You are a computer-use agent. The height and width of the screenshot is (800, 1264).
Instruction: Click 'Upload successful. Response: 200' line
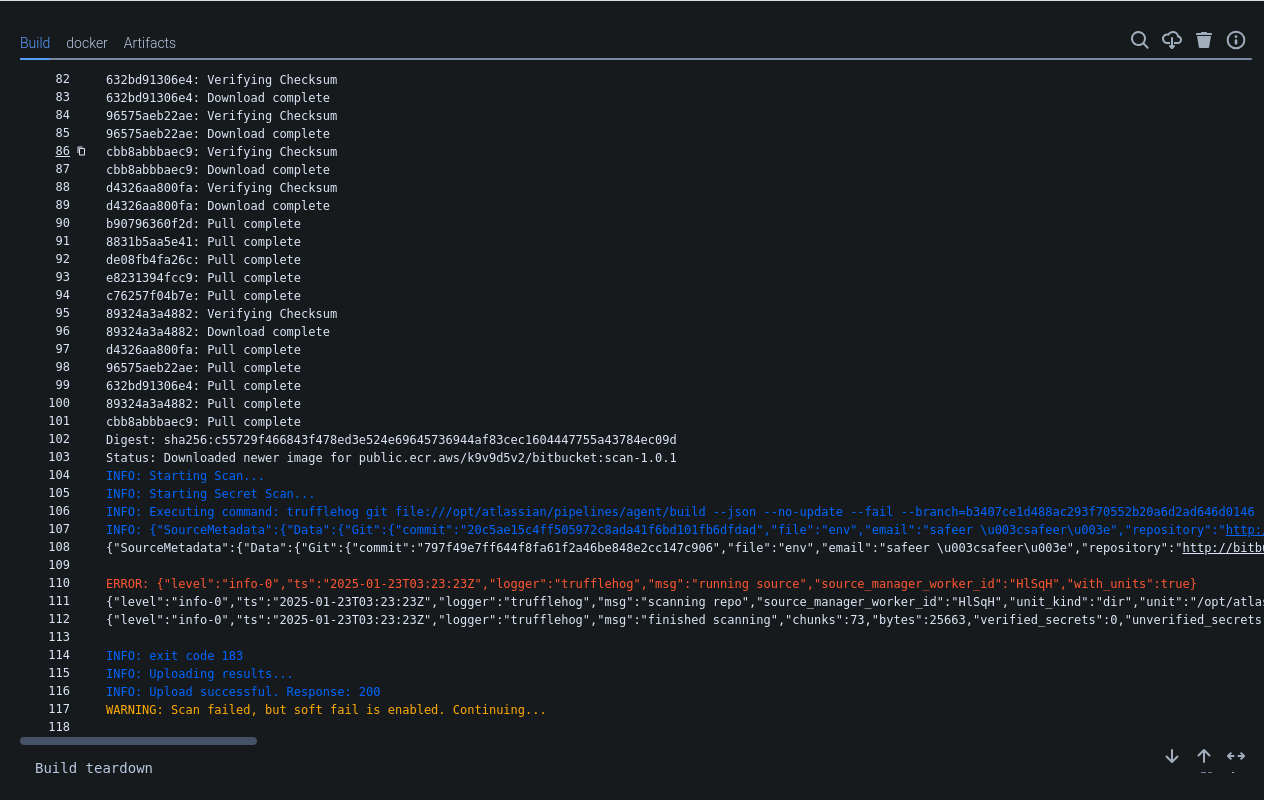(x=243, y=692)
